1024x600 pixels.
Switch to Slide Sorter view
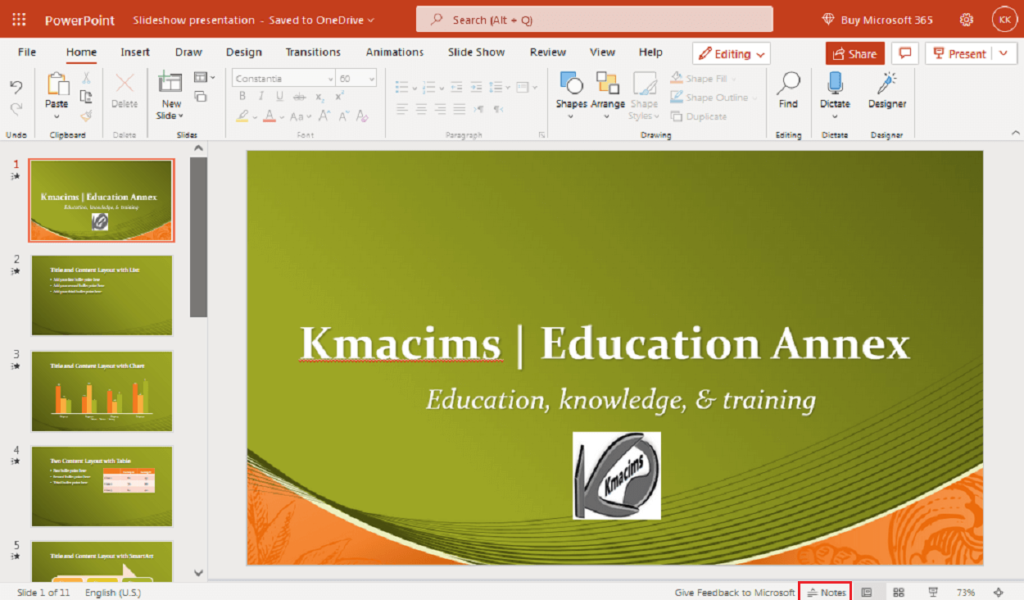pos(899,592)
